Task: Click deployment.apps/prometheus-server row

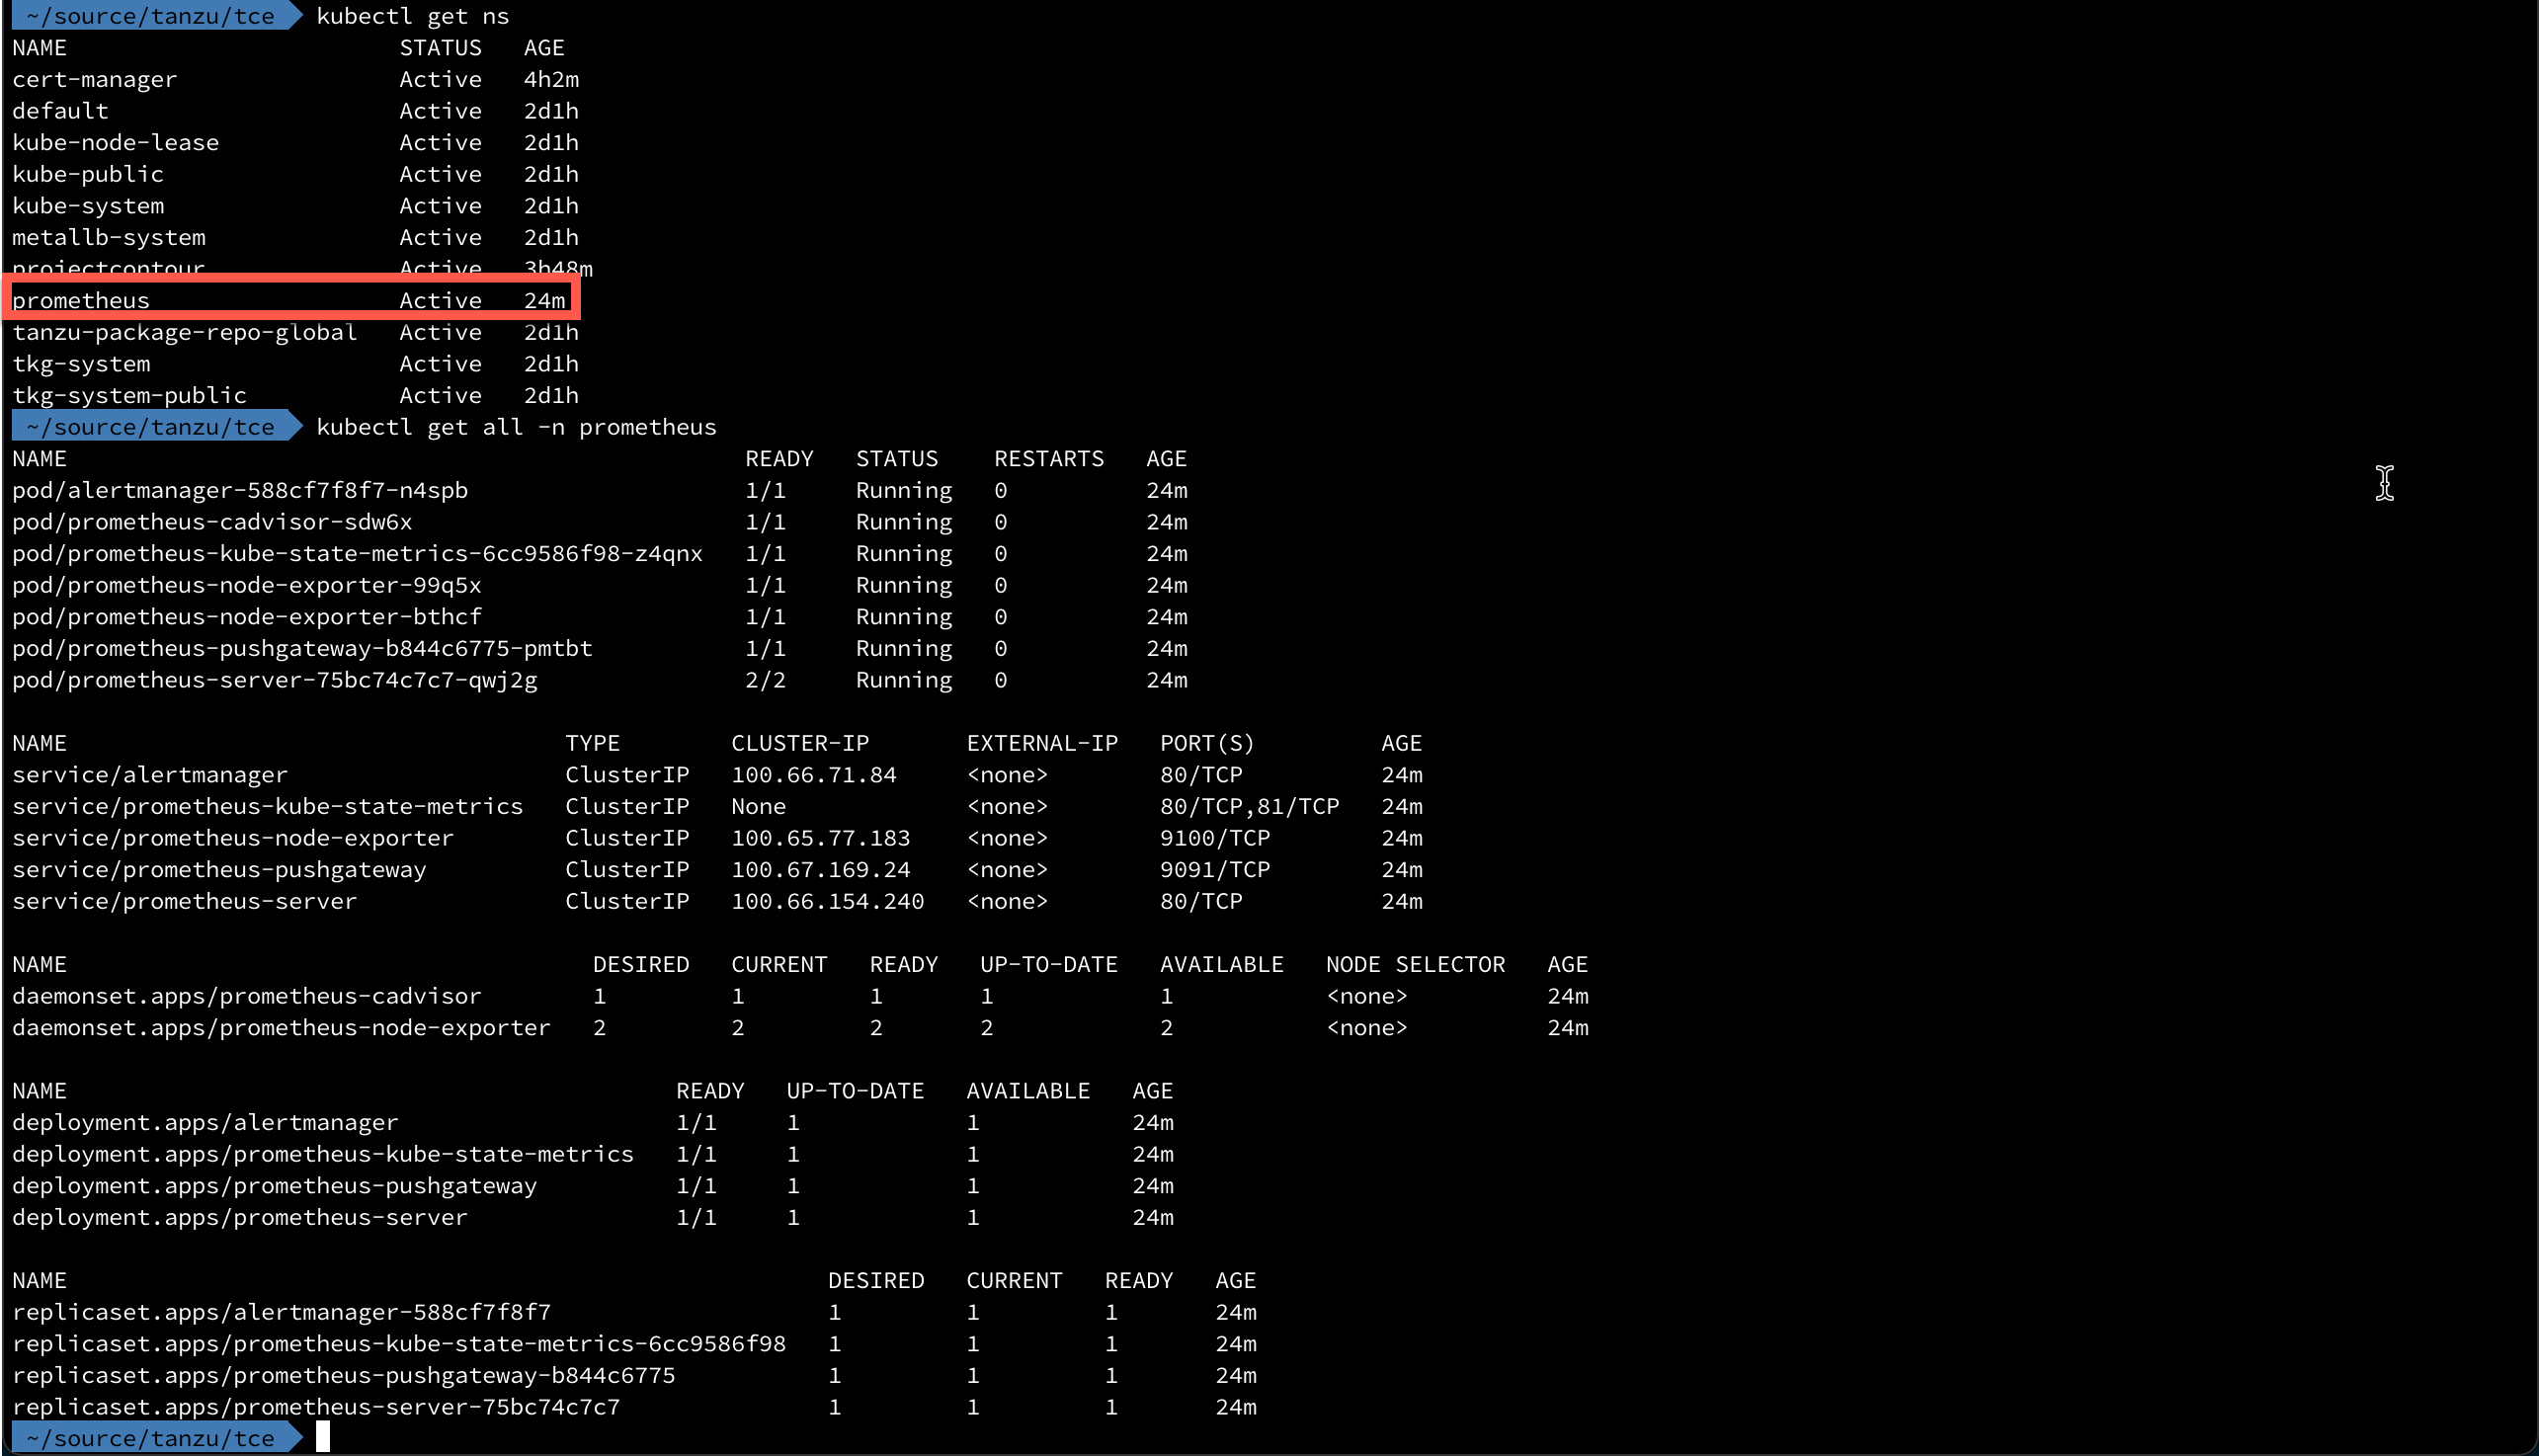Action: point(593,1217)
